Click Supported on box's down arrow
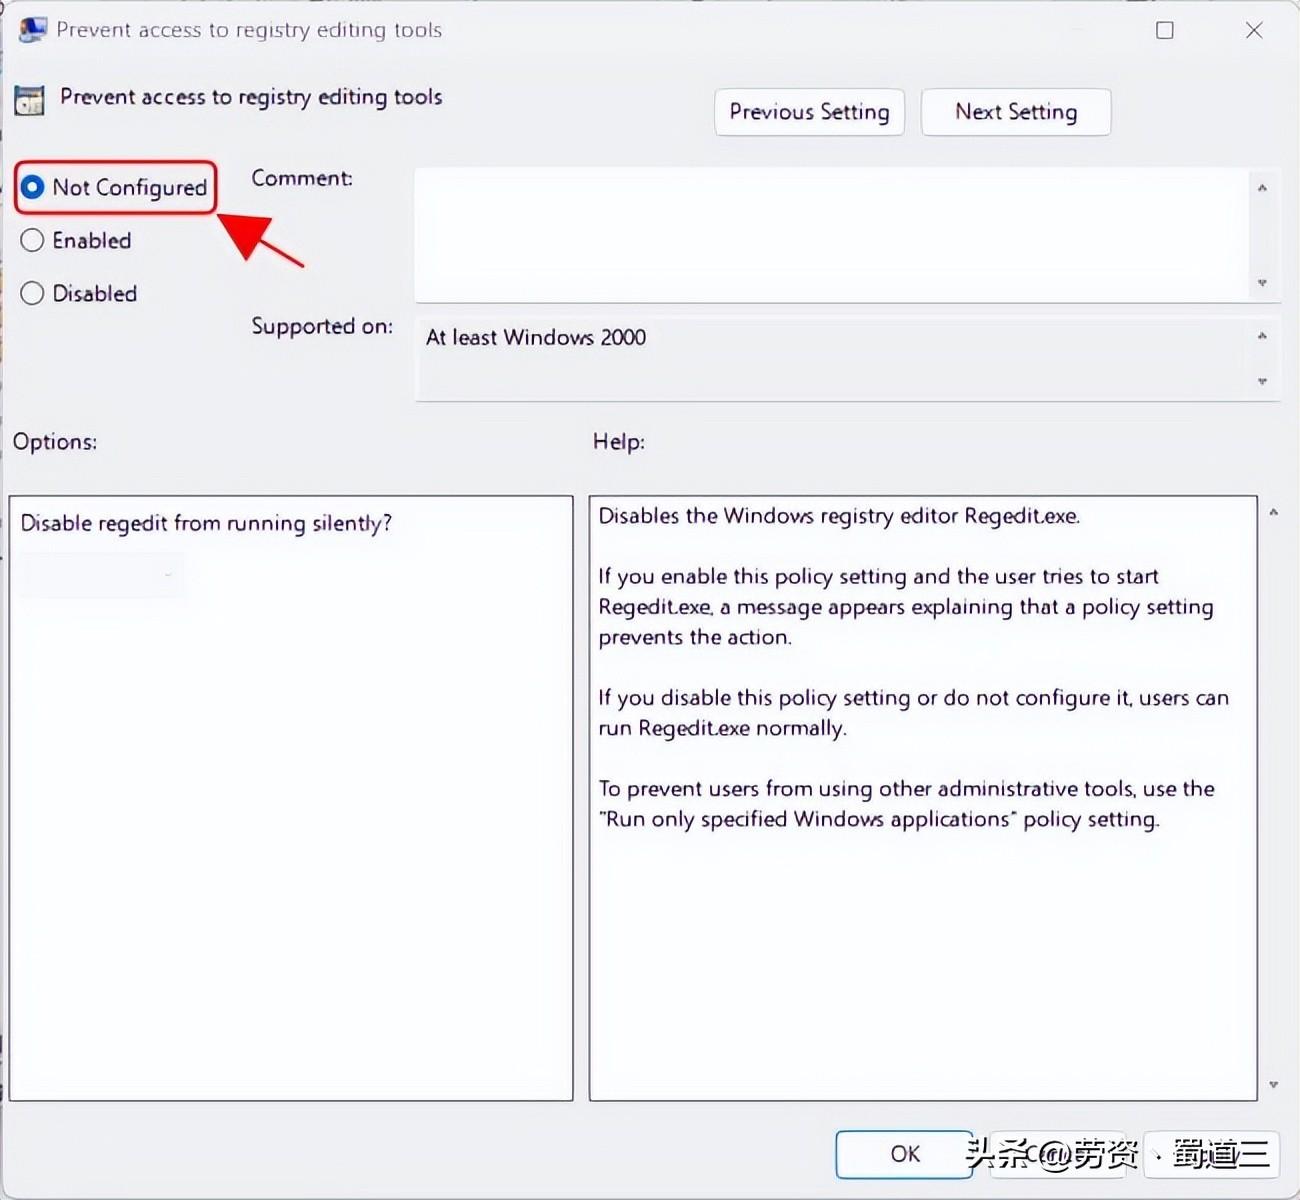Image resolution: width=1300 pixels, height=1200 pixels. [x=1262, y=382]
